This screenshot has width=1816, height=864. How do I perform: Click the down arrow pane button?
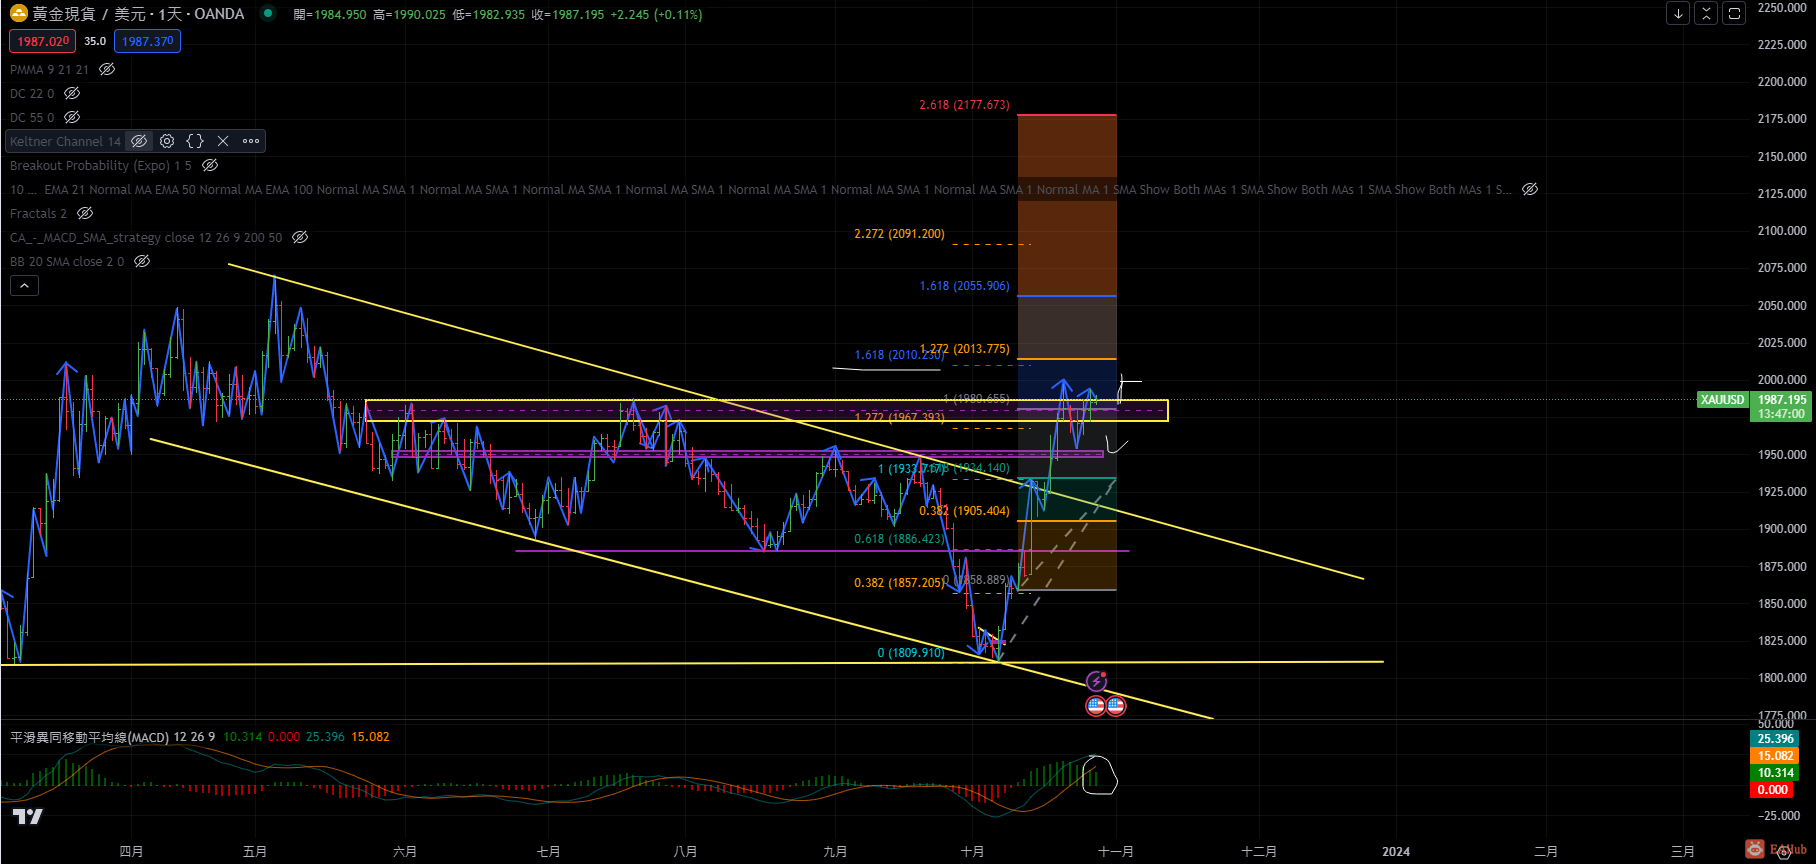[1679, 13]
